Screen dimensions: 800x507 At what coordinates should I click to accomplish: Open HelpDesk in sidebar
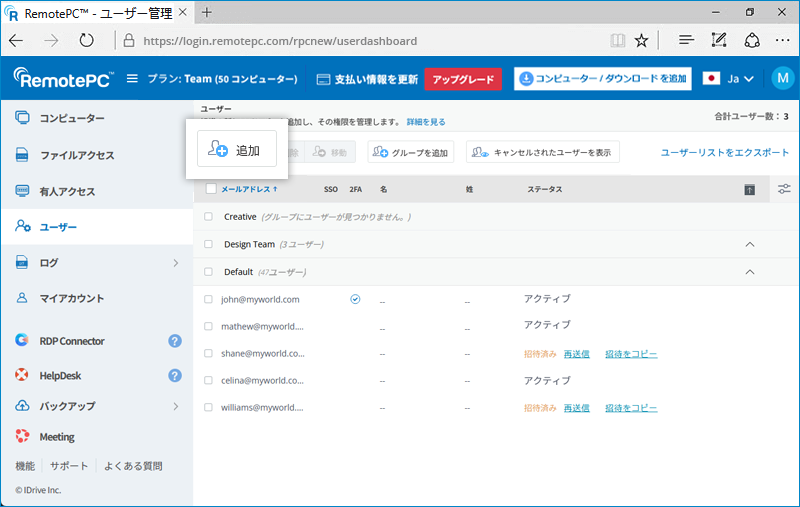tap(60, 375)
